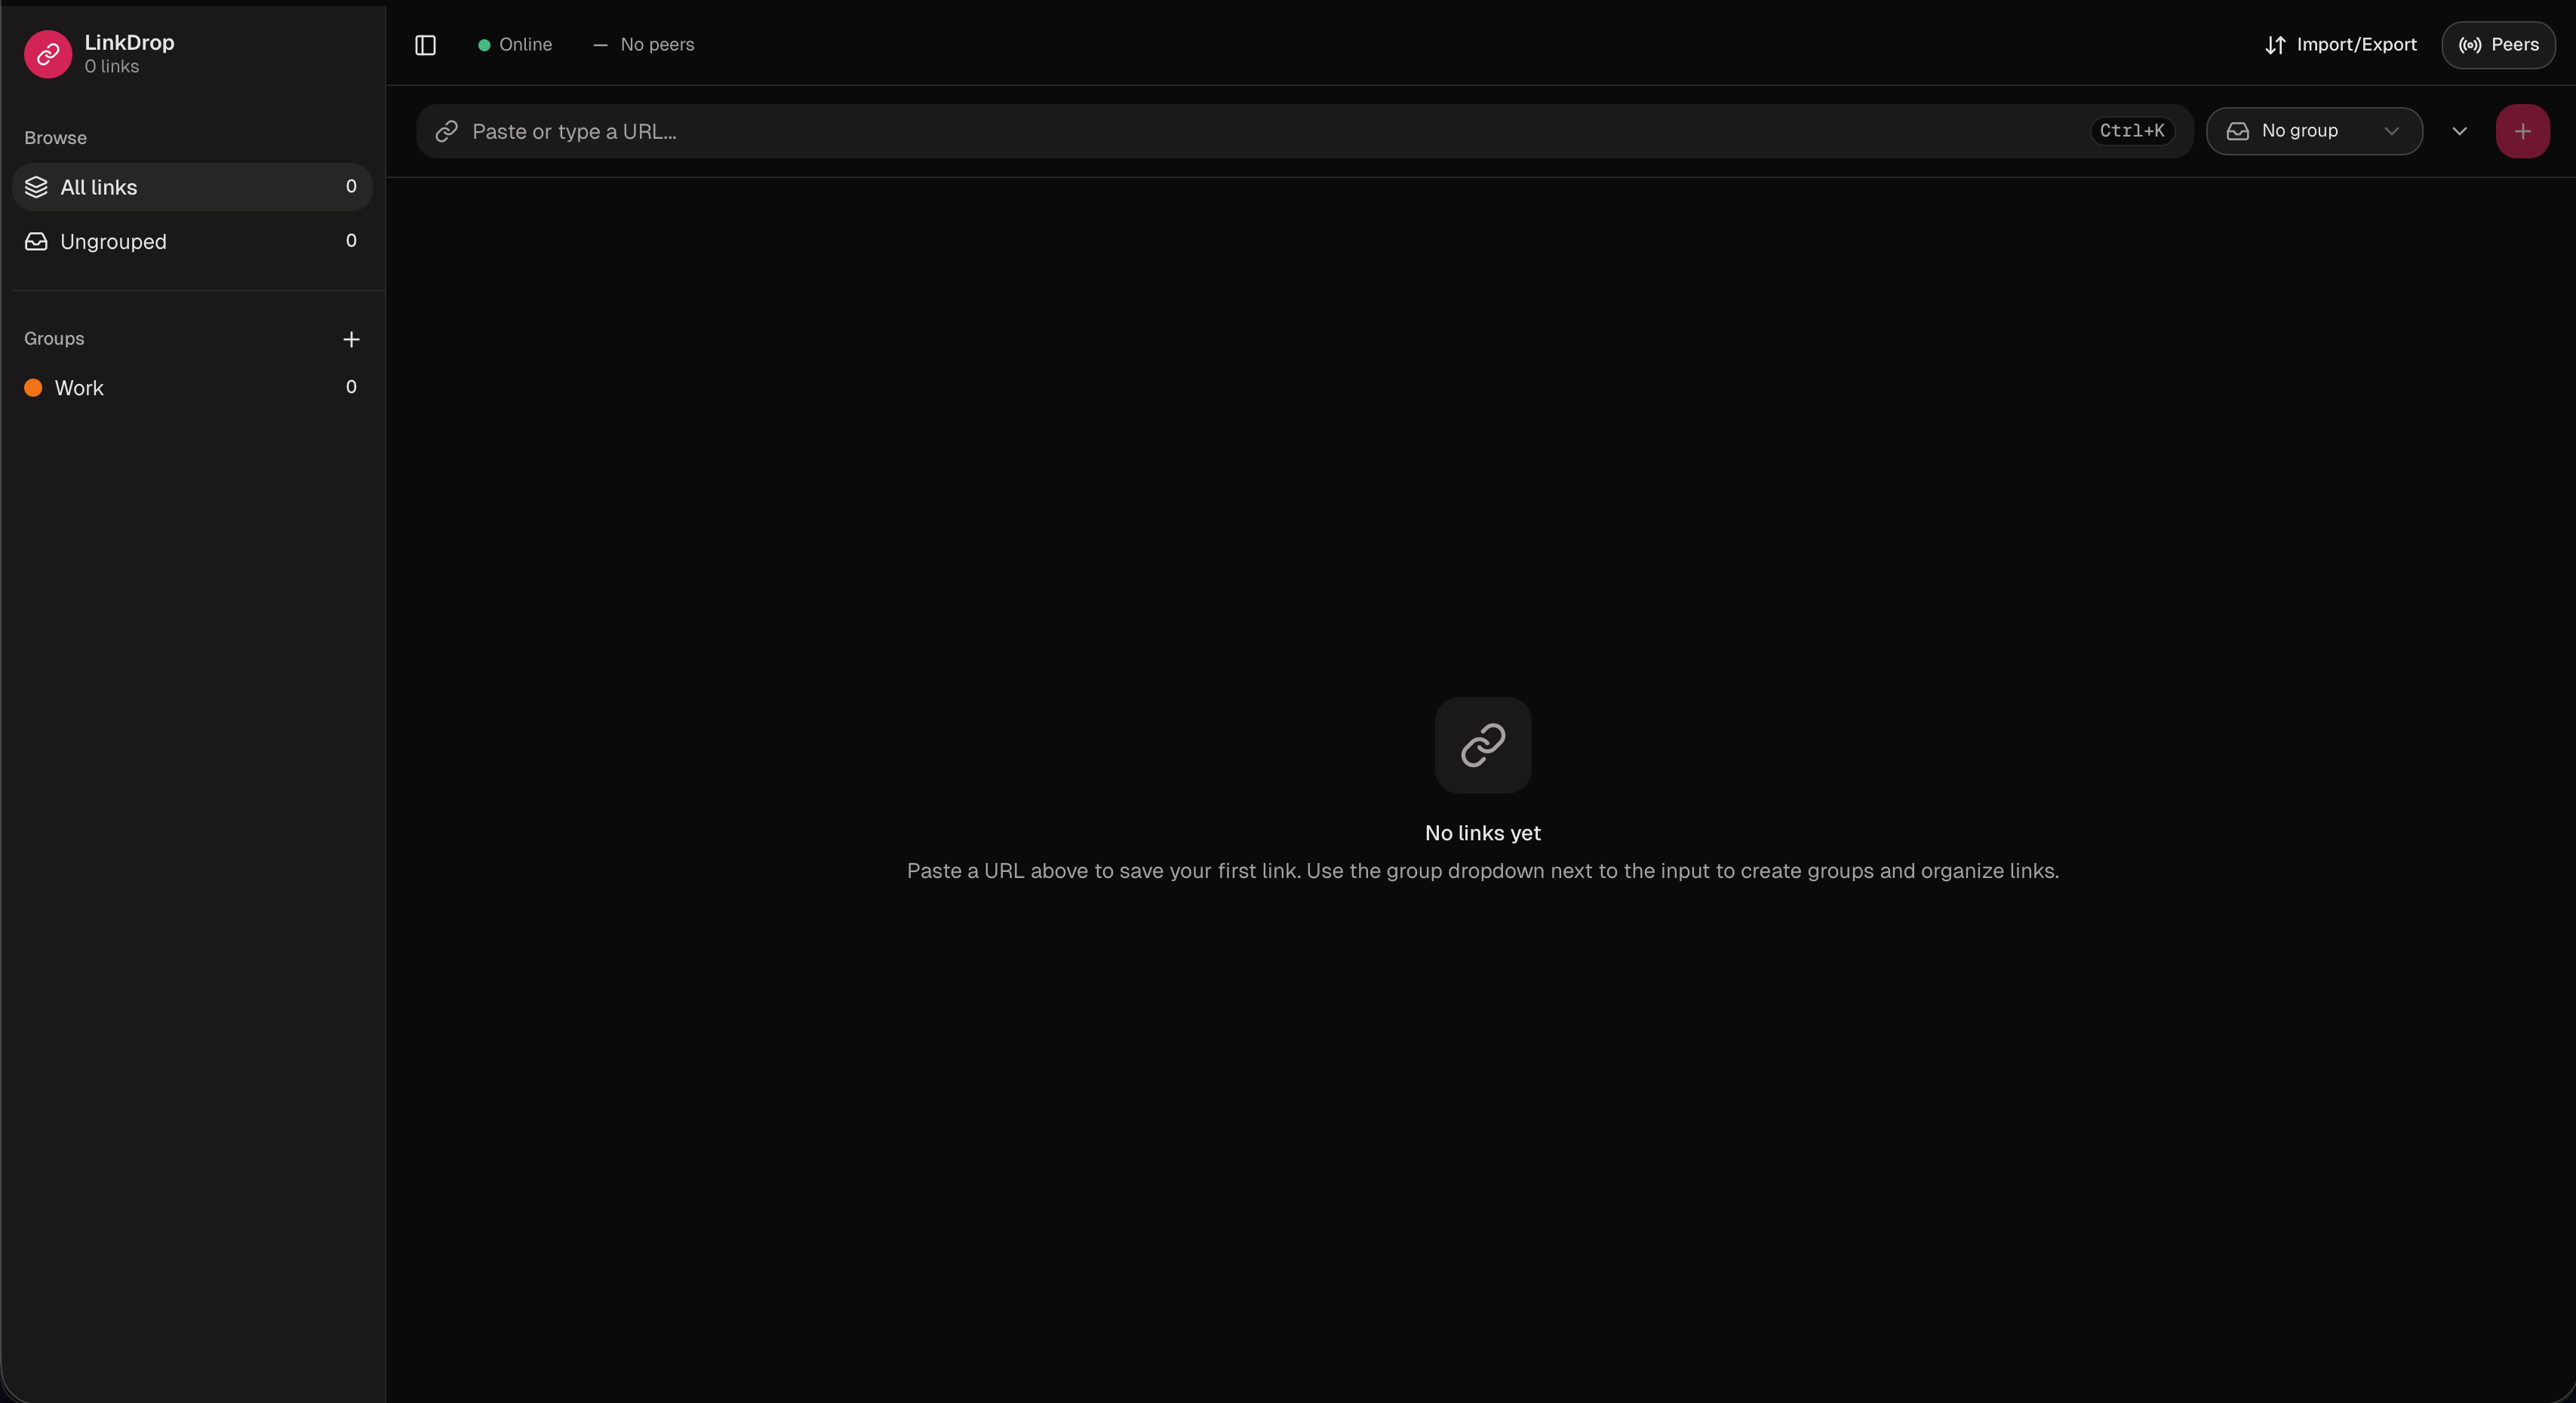Open the Peers panel
2576x1403 pixels.
2498,45
